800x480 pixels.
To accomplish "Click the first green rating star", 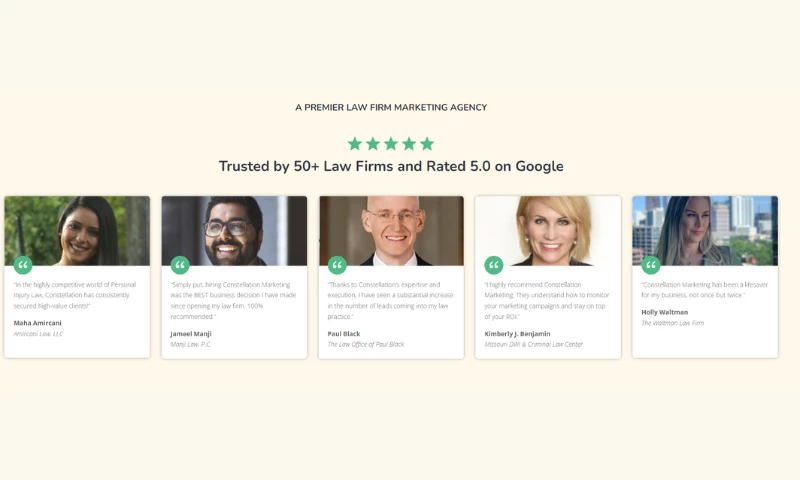I will point(355,144).
